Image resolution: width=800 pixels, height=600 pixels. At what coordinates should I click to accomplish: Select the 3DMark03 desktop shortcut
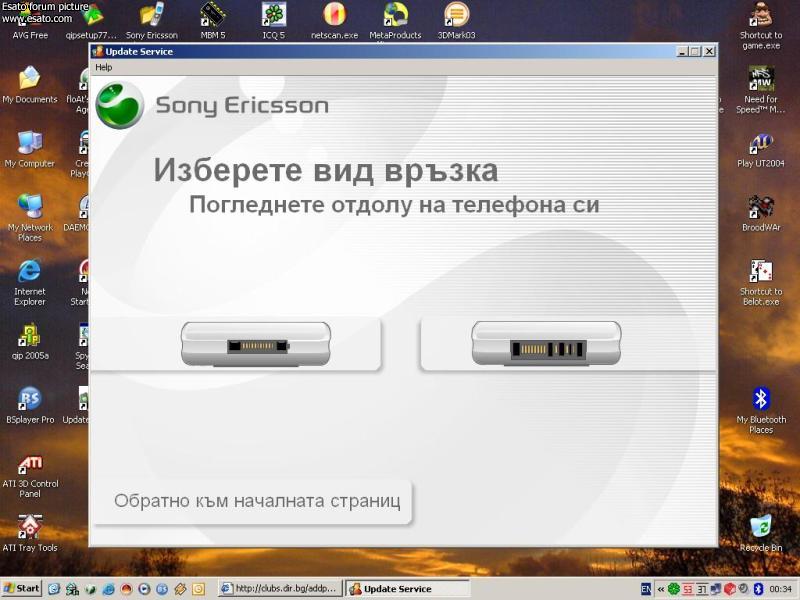456,22
